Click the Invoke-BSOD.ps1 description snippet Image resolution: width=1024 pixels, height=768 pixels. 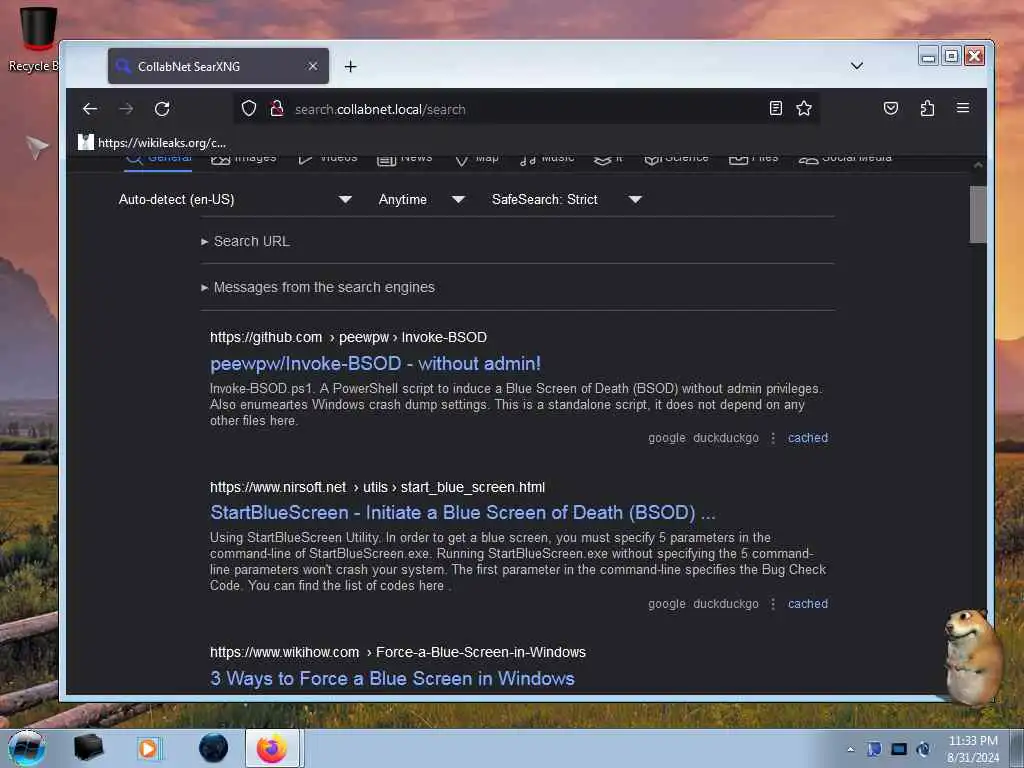pos(516,405)
